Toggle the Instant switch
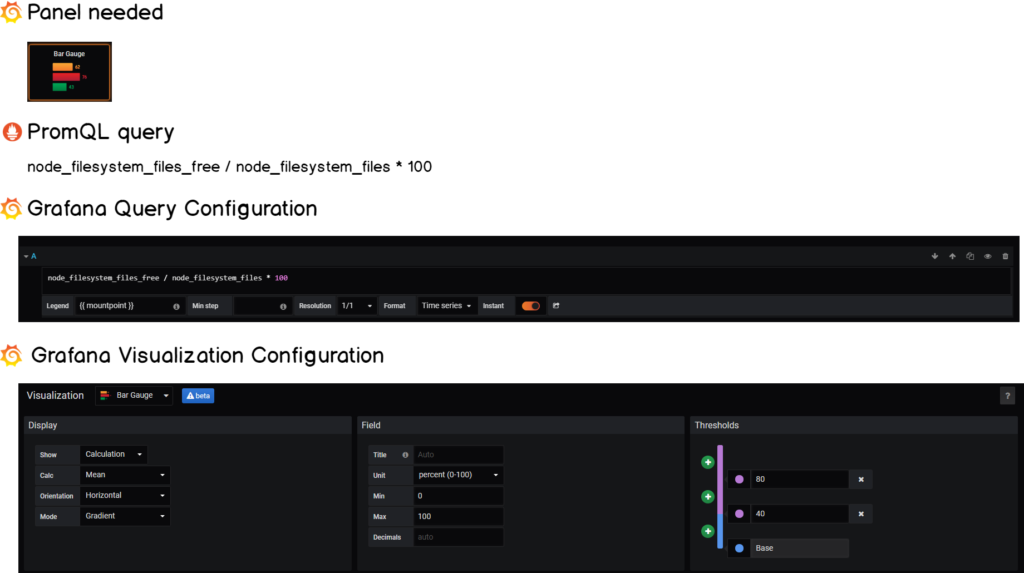Screen dimensions: 1024x573 pos(530,306)
